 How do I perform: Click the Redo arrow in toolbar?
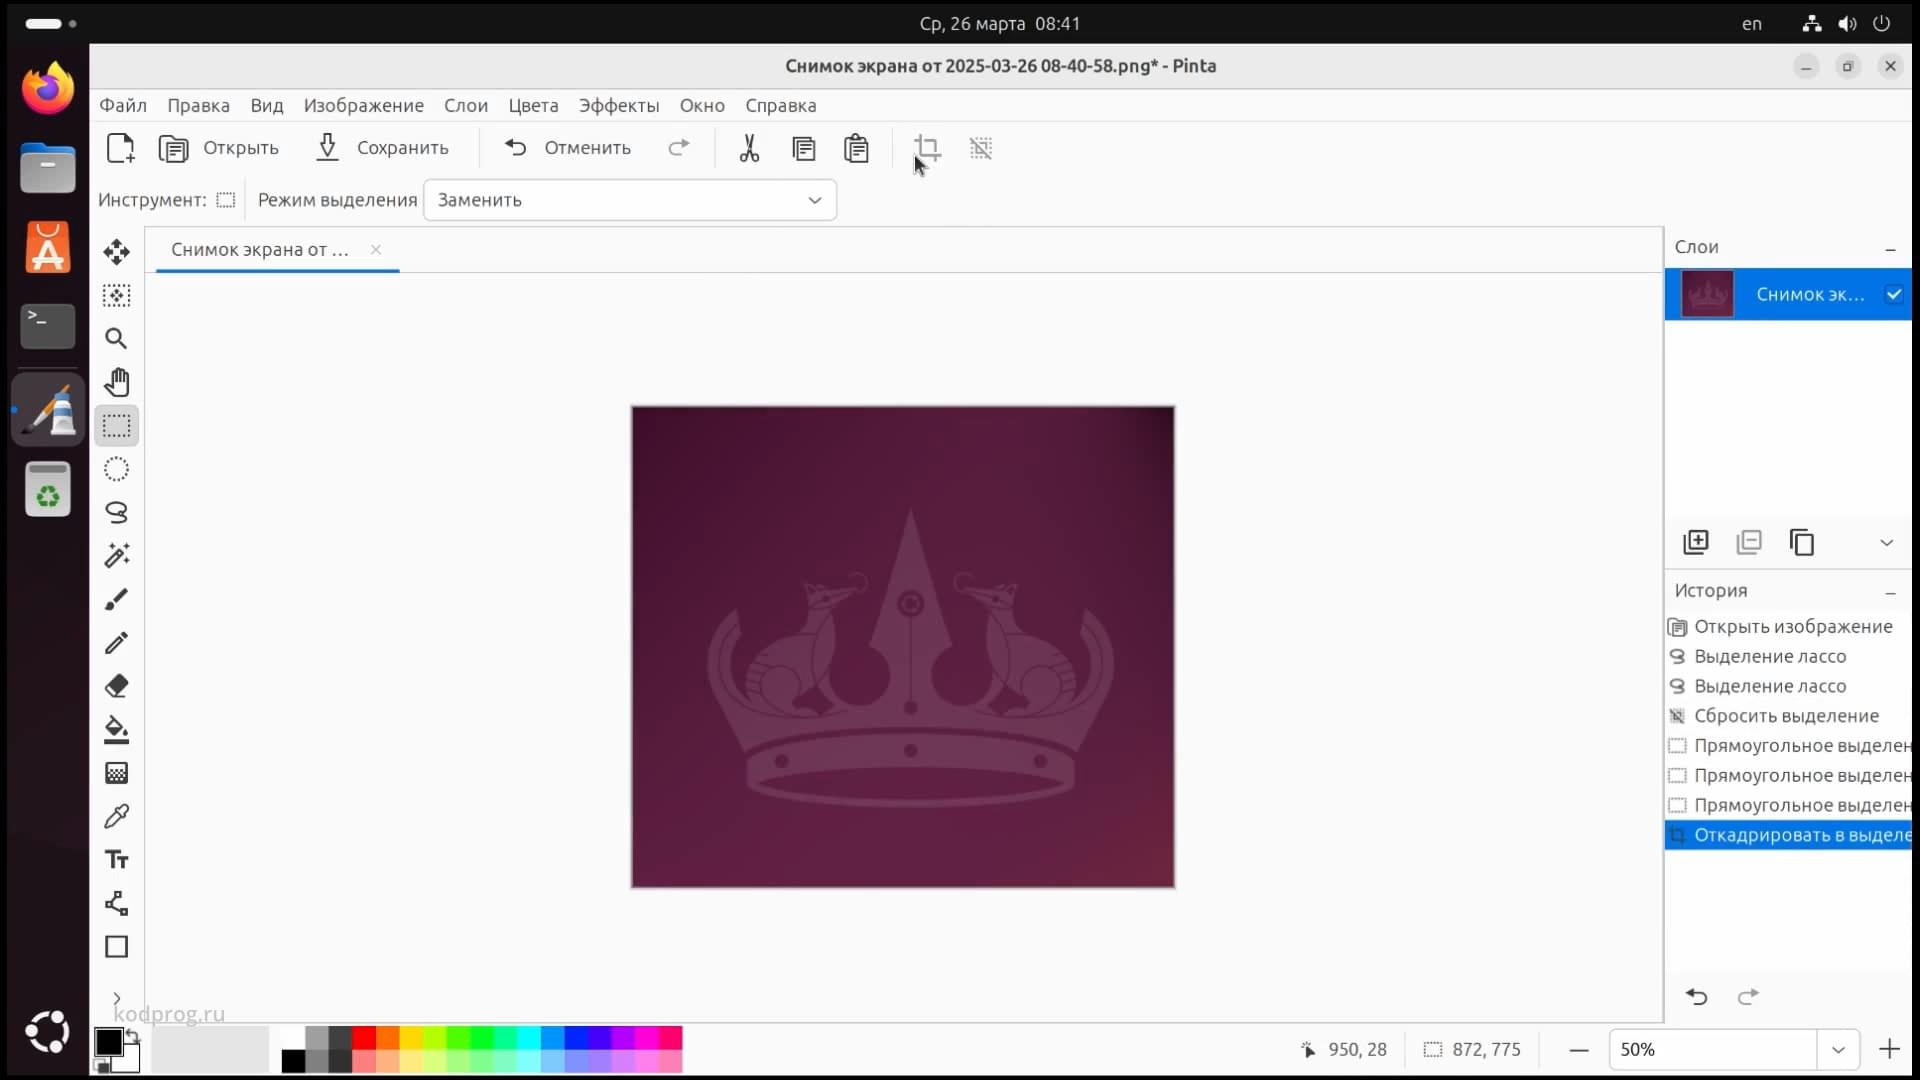tap(679, 148)
